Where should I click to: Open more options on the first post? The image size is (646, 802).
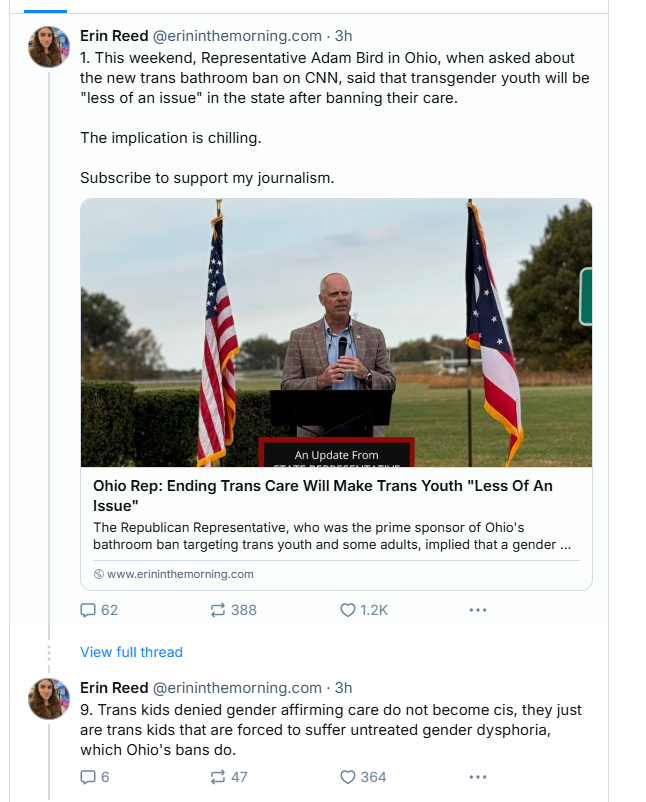[x=478, y=610]
